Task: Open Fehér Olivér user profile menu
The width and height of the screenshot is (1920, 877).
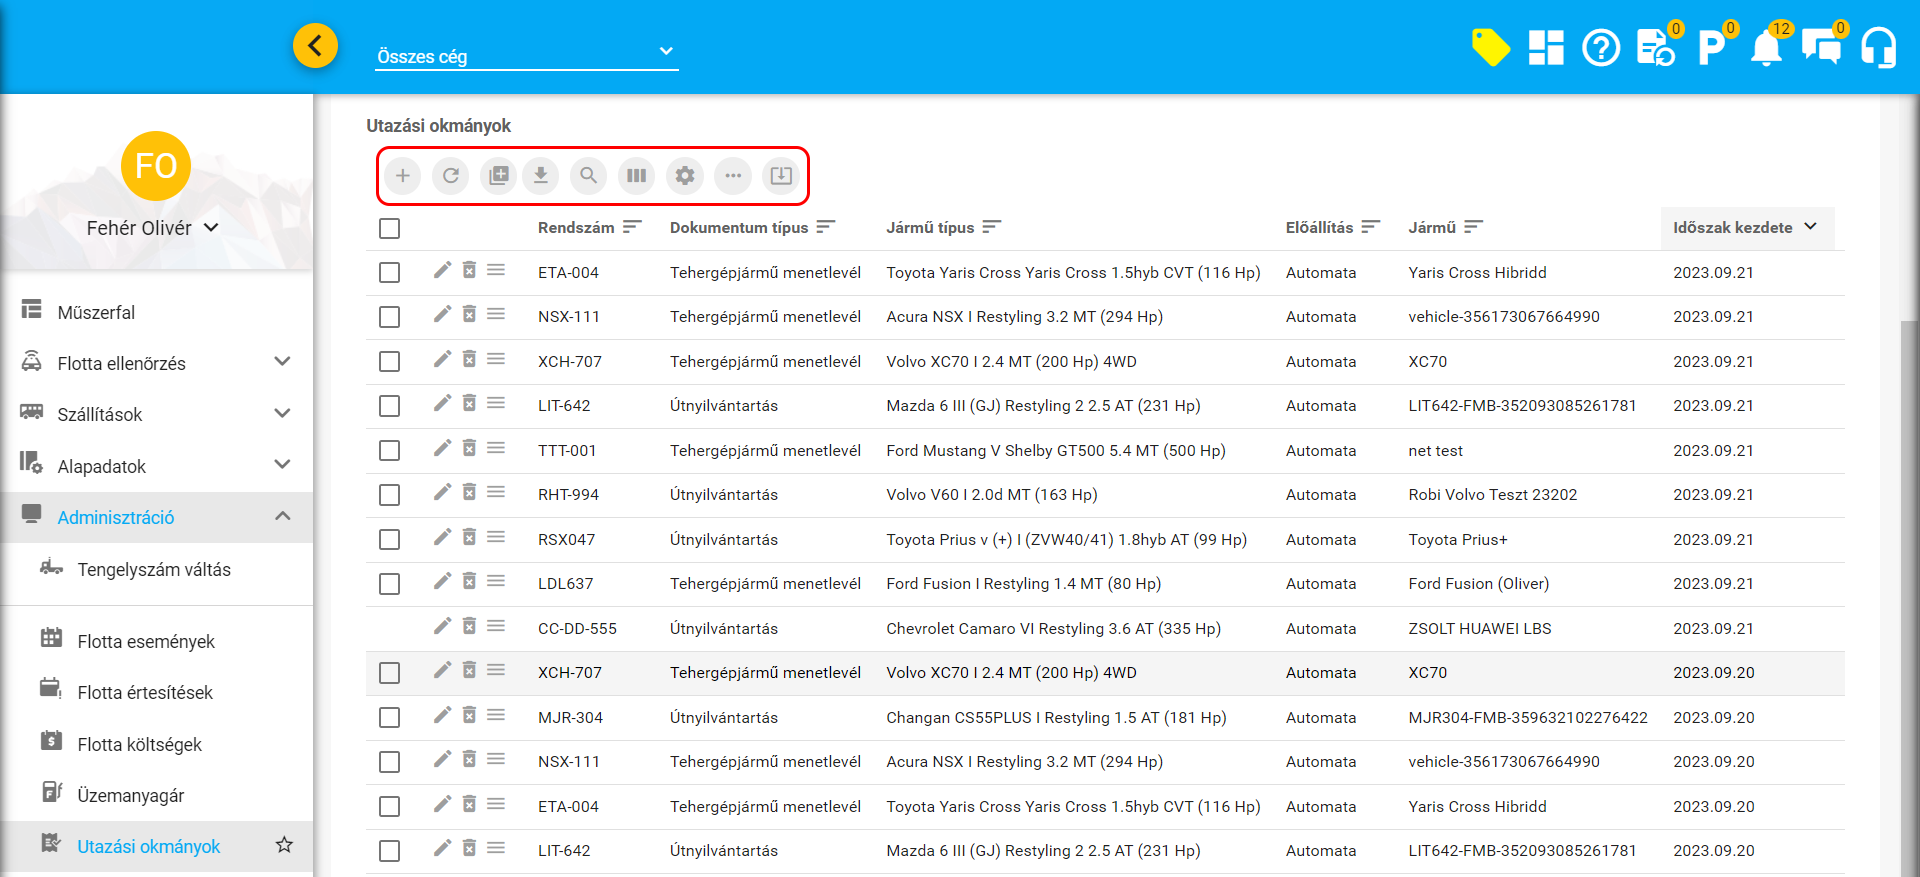Action: point(152,228)
